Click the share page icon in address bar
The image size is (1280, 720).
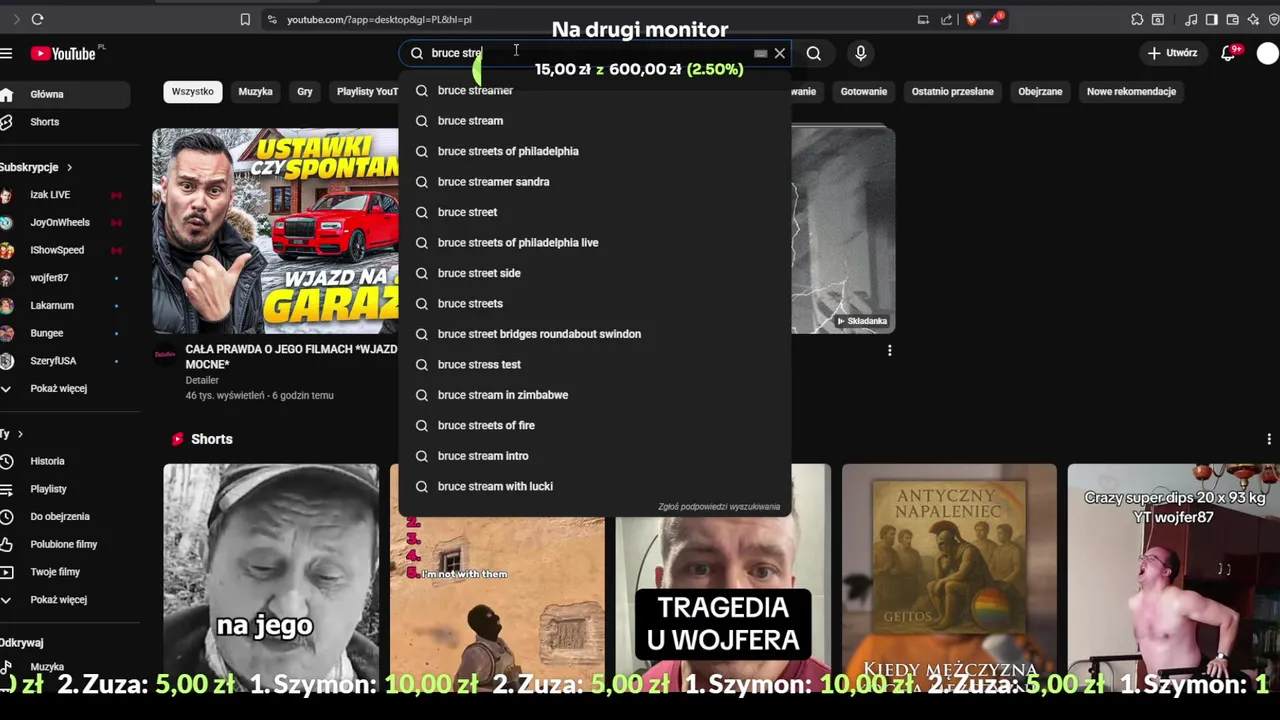[946, 19]
